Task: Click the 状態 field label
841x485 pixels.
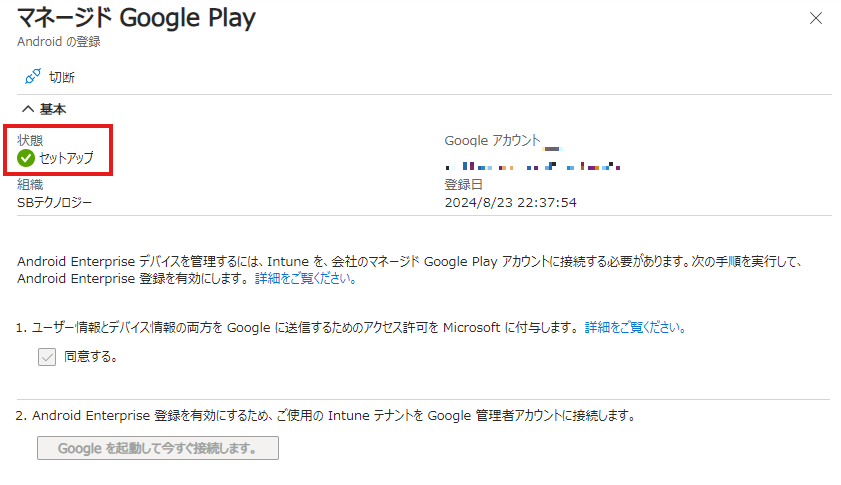Action: 30,141
